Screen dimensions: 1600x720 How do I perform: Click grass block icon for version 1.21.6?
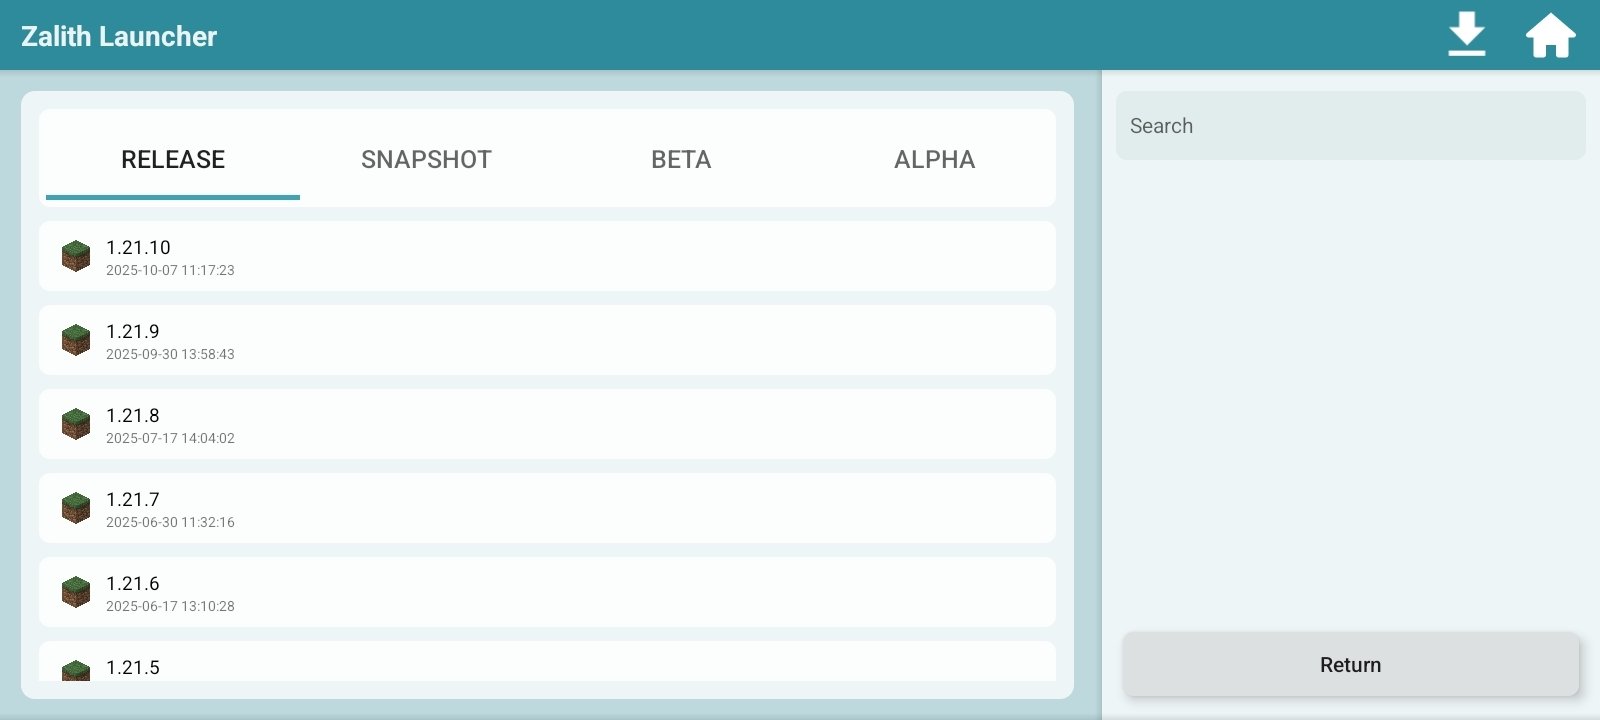click(x=76, y=592)
